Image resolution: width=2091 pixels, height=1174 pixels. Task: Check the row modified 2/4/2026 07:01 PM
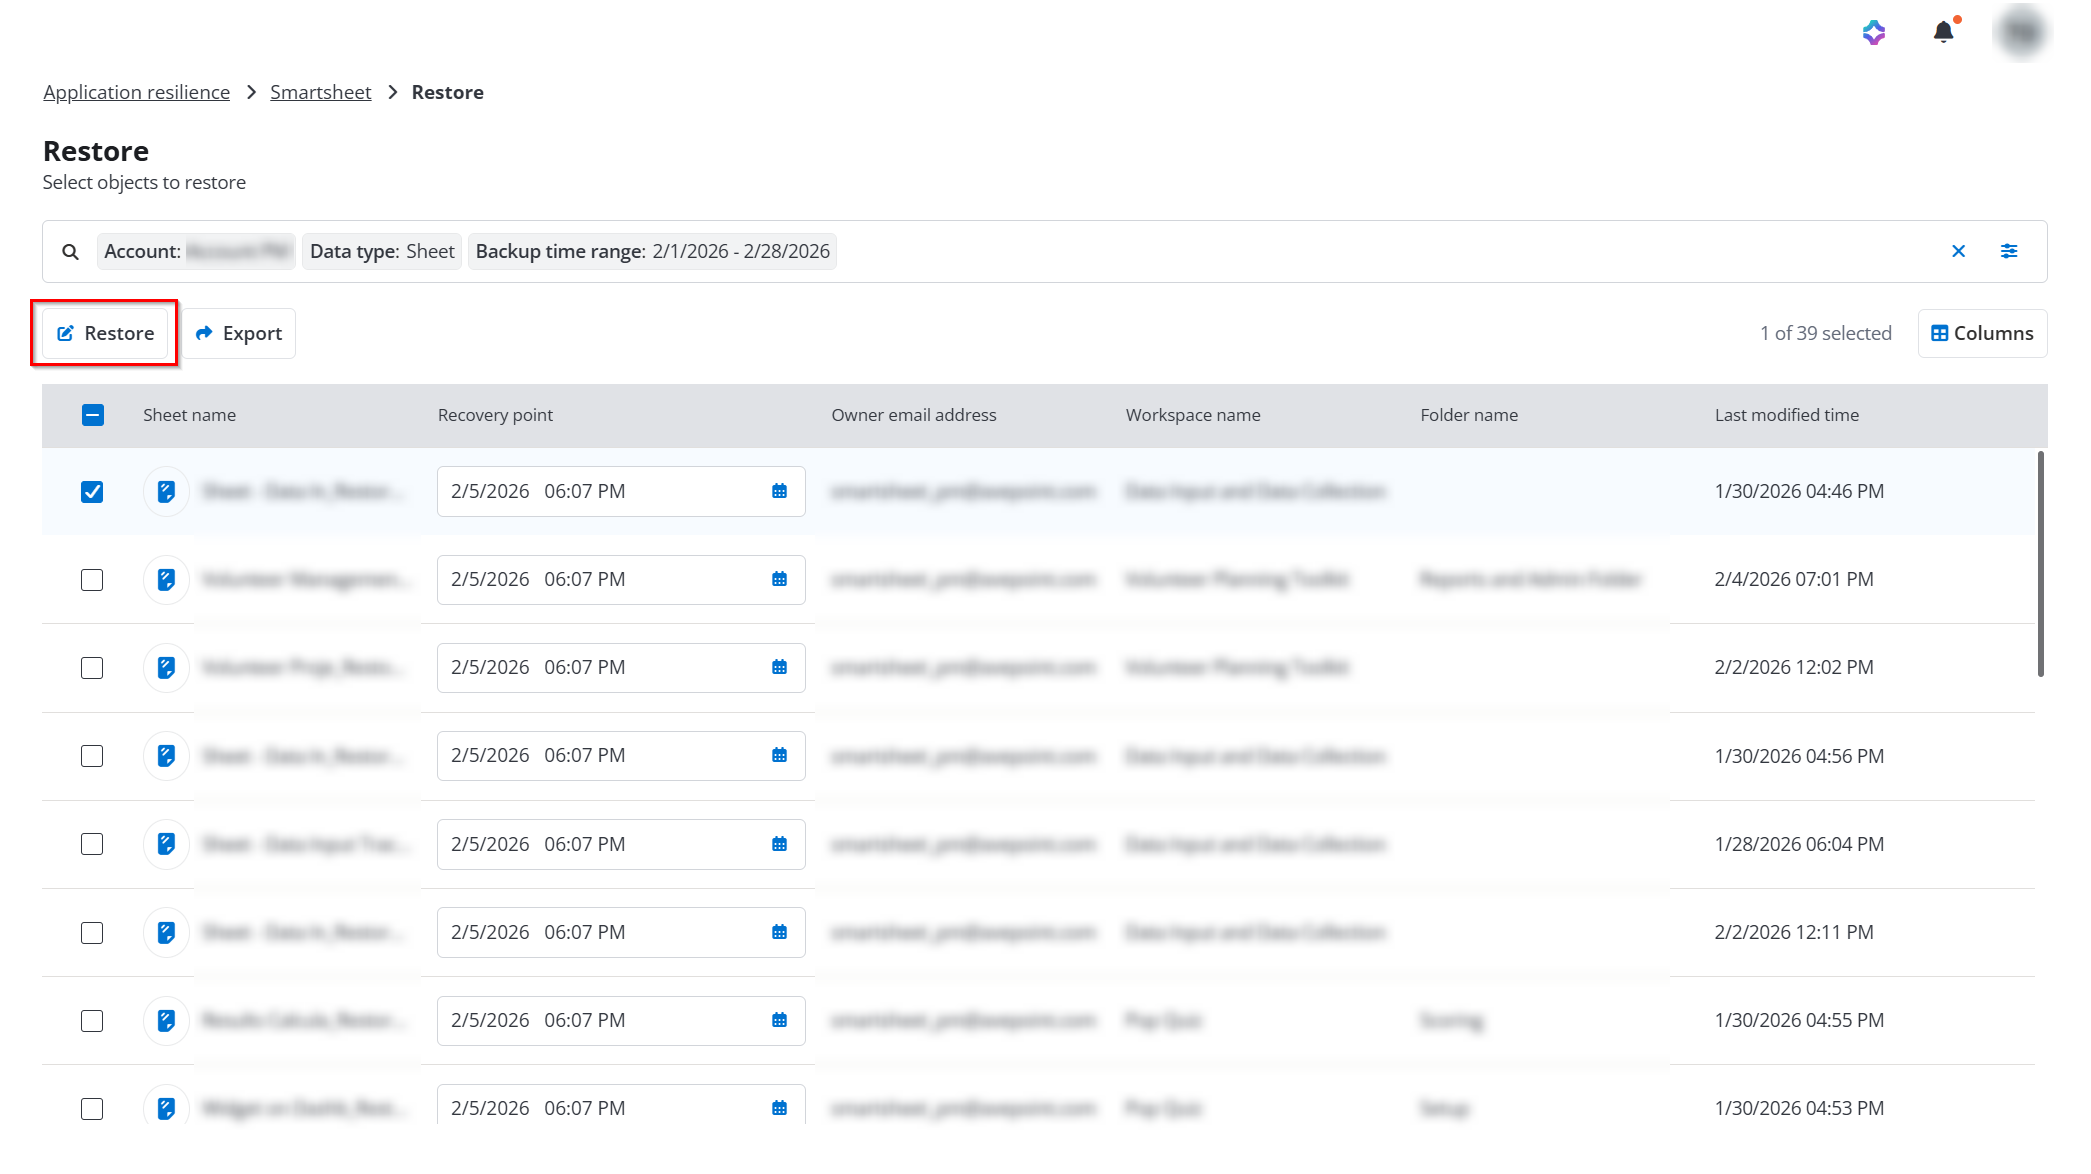tap(92, 579)
